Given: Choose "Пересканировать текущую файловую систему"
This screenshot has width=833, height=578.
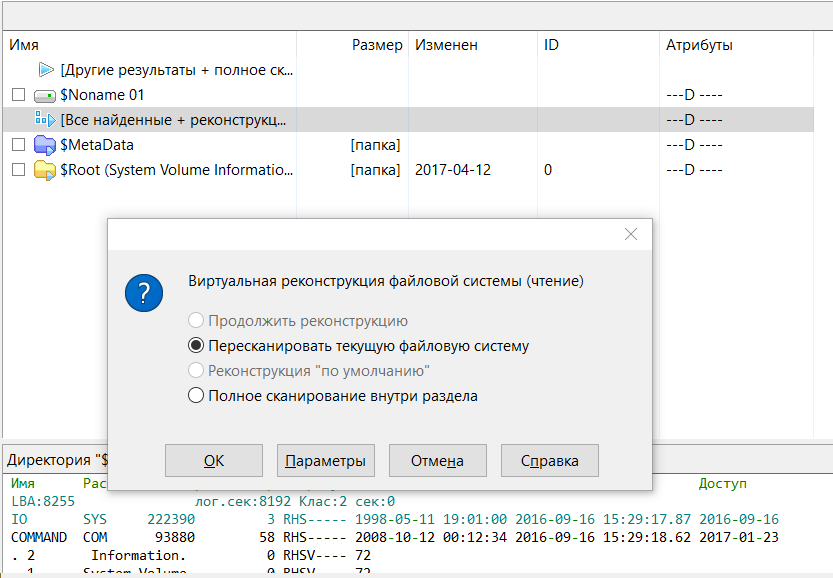Looking at the screenshot, I should (x=196, y=344).
